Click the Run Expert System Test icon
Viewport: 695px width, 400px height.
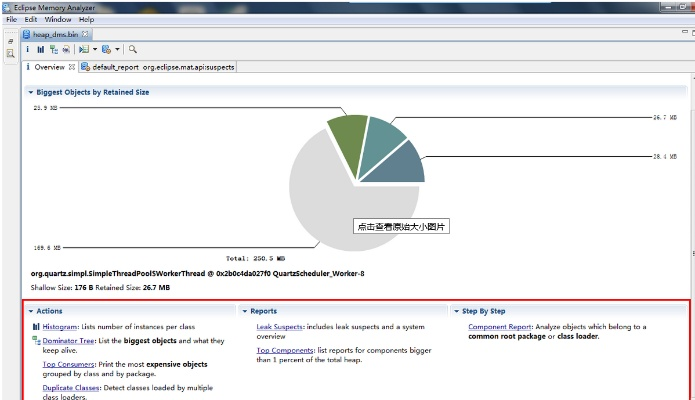(83, 49)
